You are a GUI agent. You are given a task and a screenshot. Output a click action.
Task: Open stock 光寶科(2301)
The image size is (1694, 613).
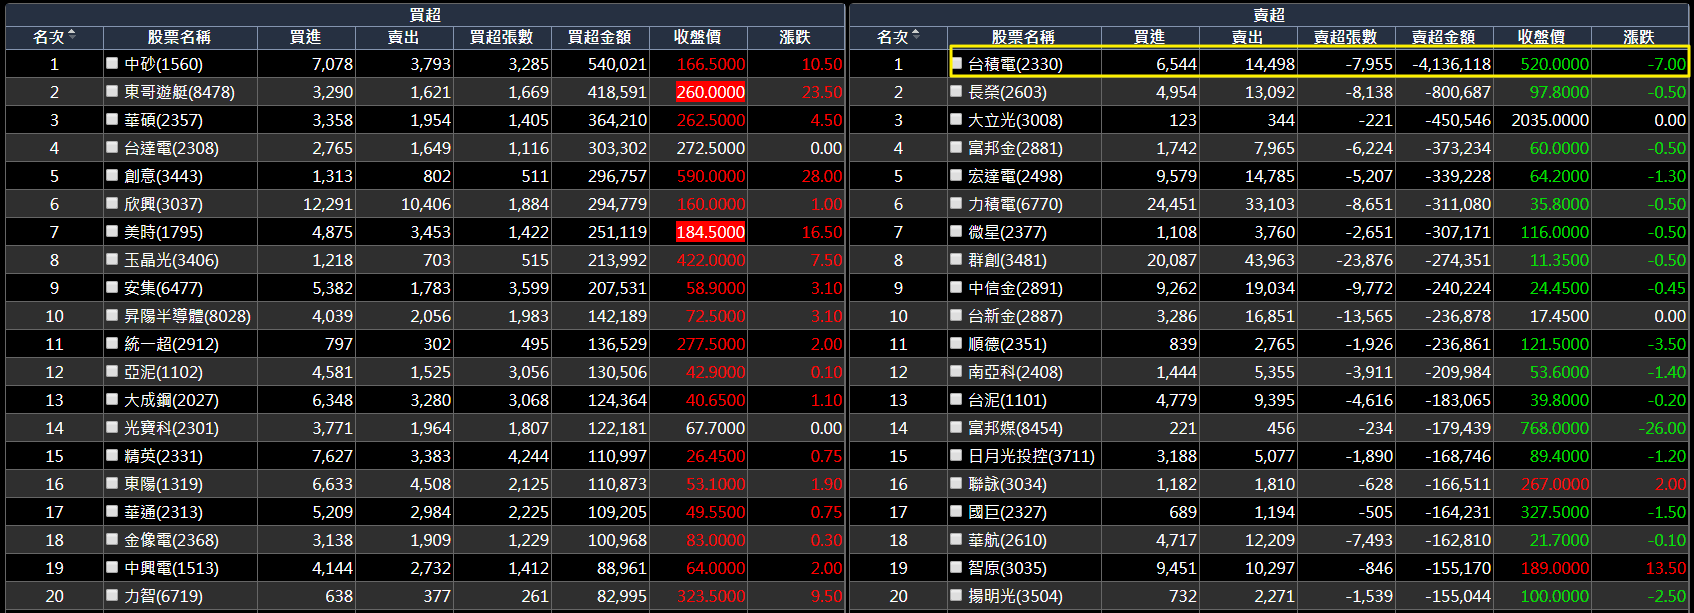(171, 428)
